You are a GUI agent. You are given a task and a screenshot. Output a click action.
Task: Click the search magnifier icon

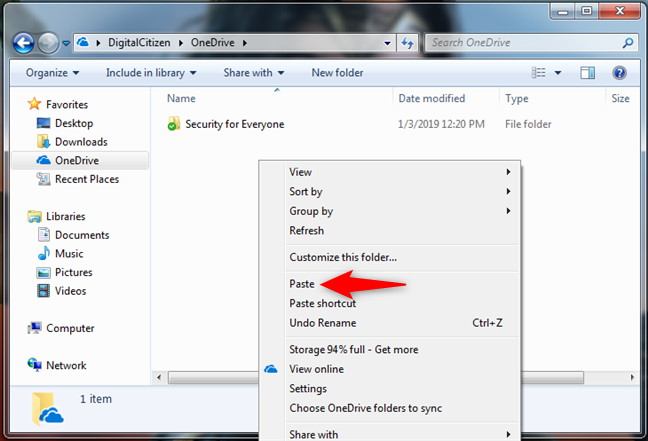(628, 43)
